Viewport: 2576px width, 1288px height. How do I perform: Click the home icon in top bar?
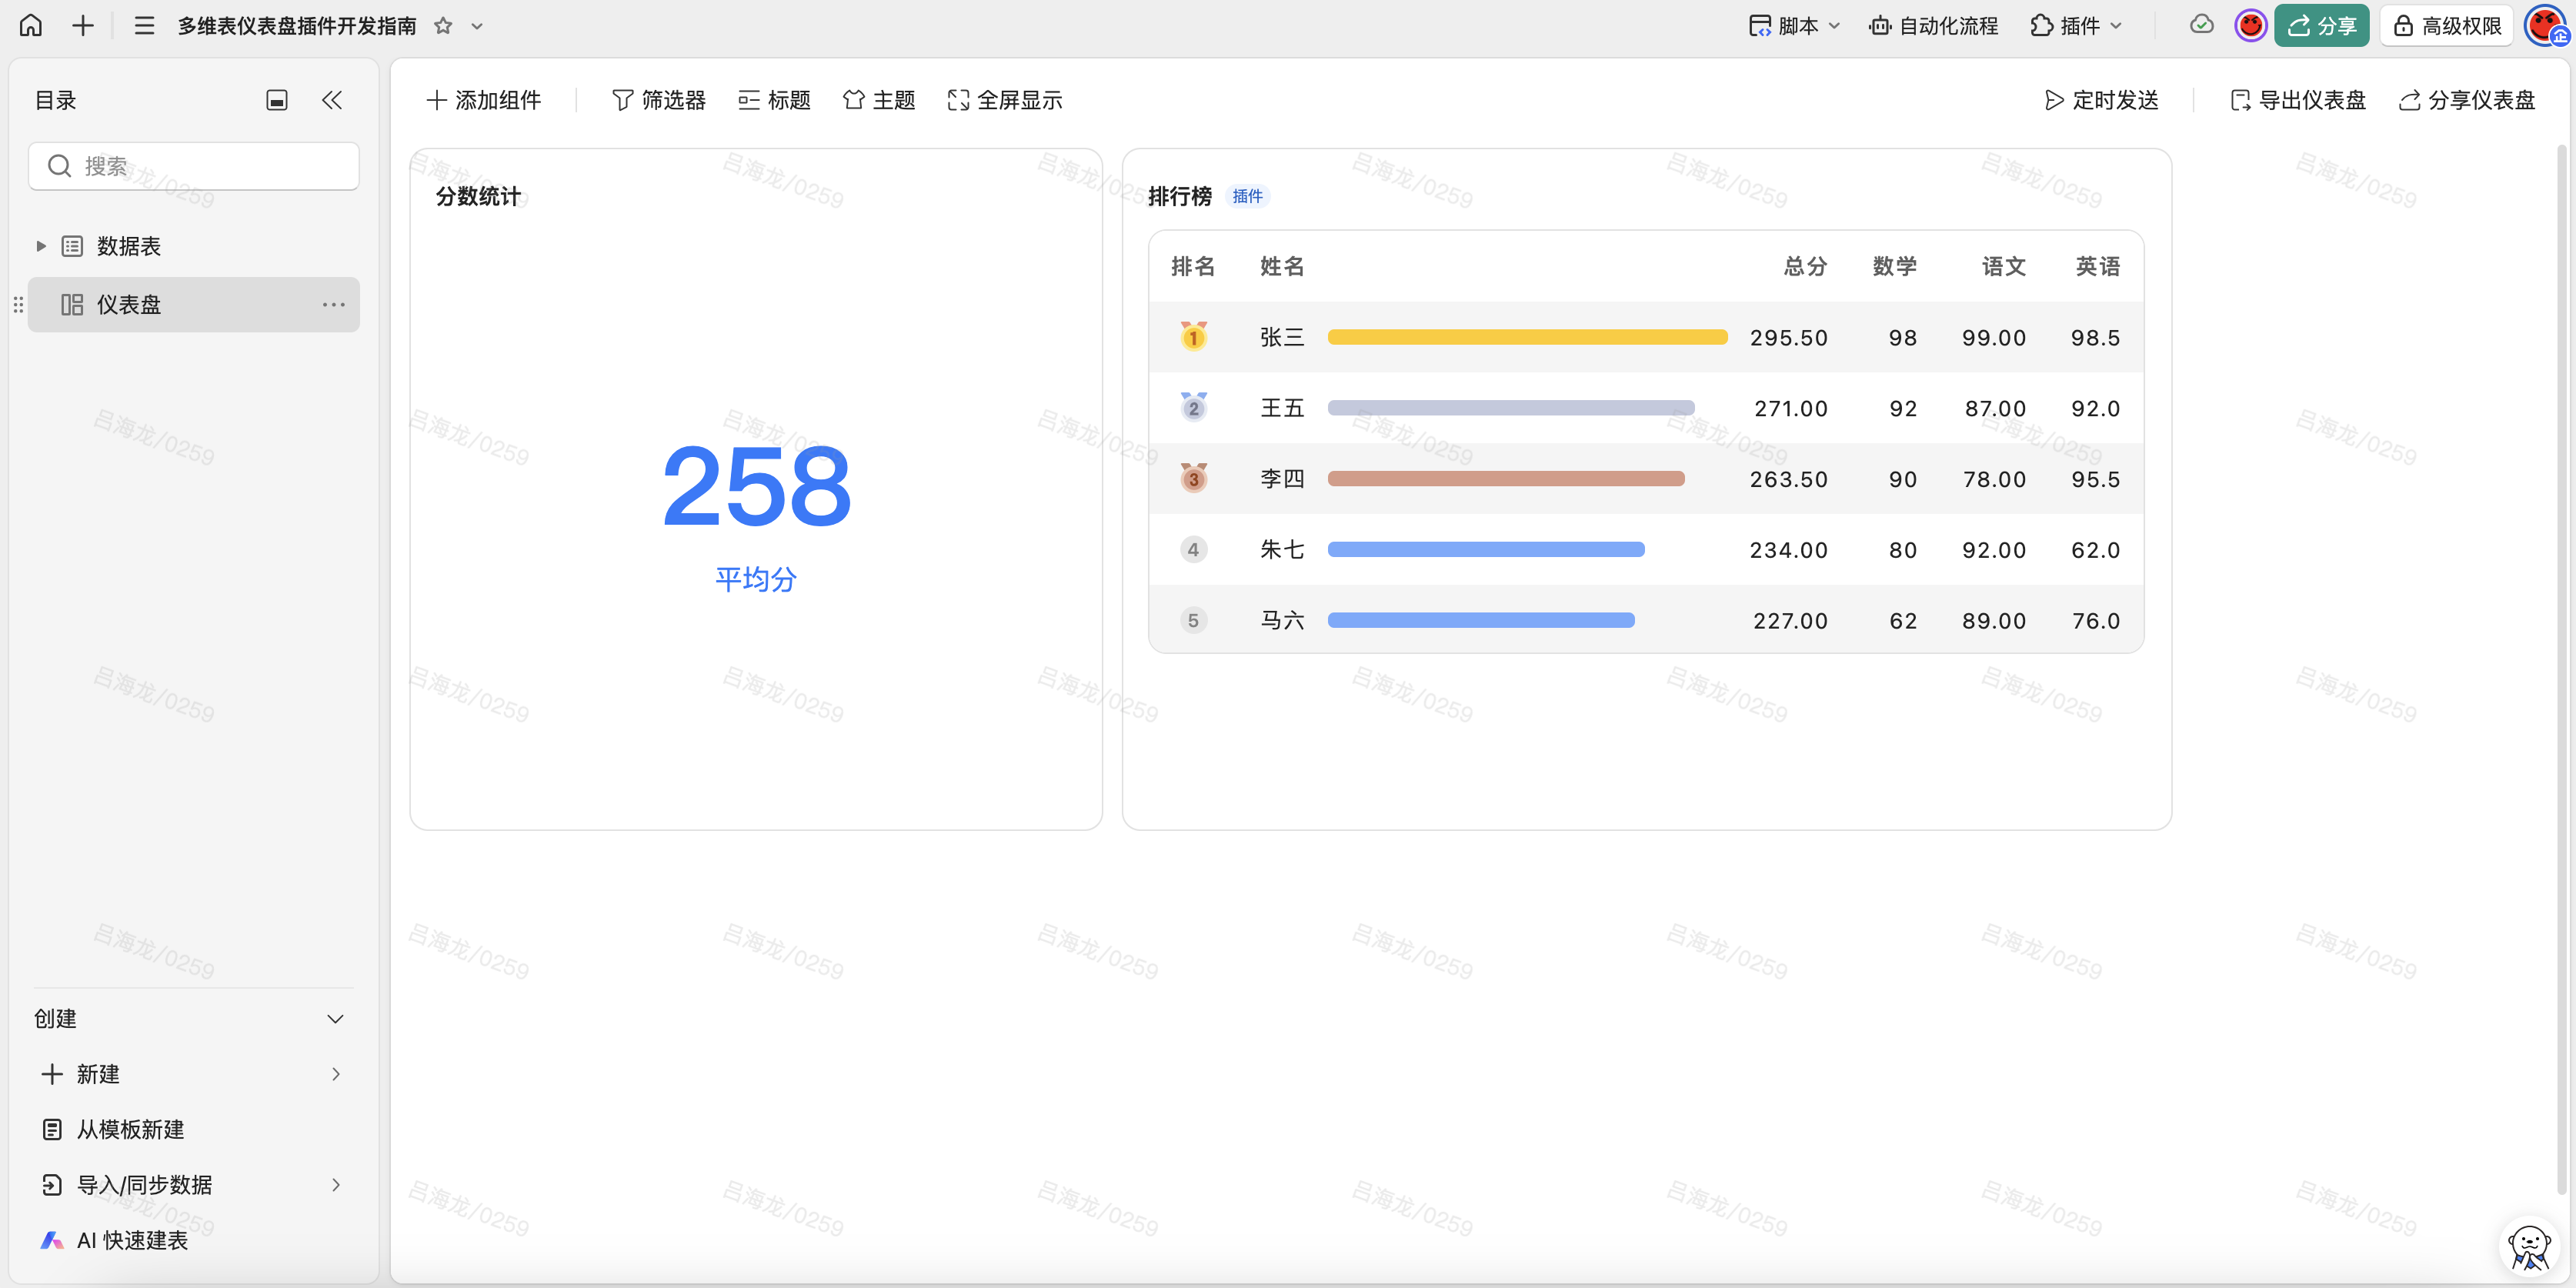pyautogui.click(x=31, y=25)
